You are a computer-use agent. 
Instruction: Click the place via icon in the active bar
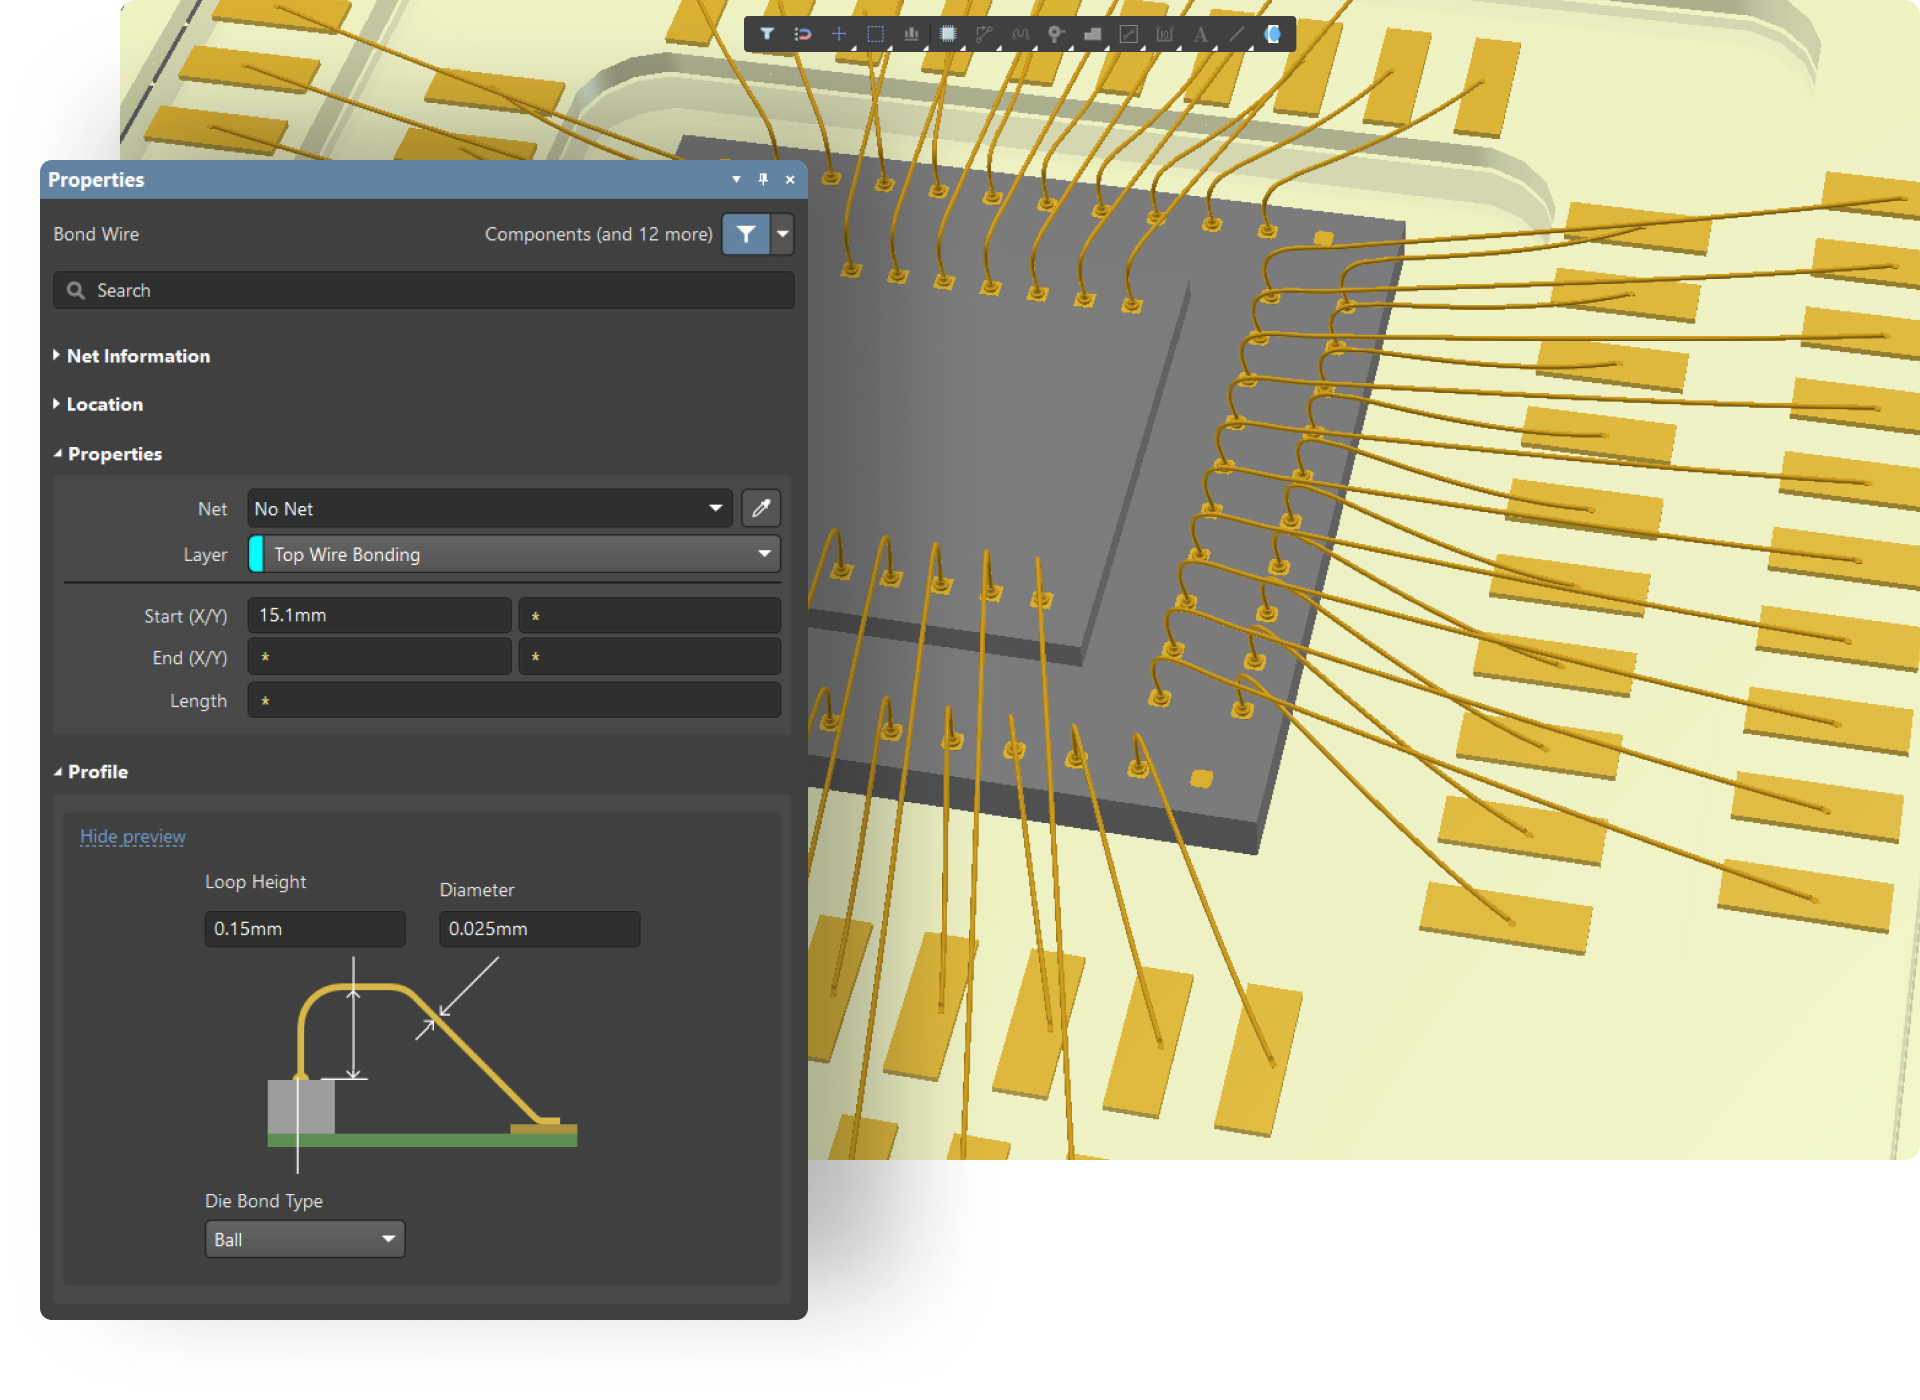pos(1056,34)
